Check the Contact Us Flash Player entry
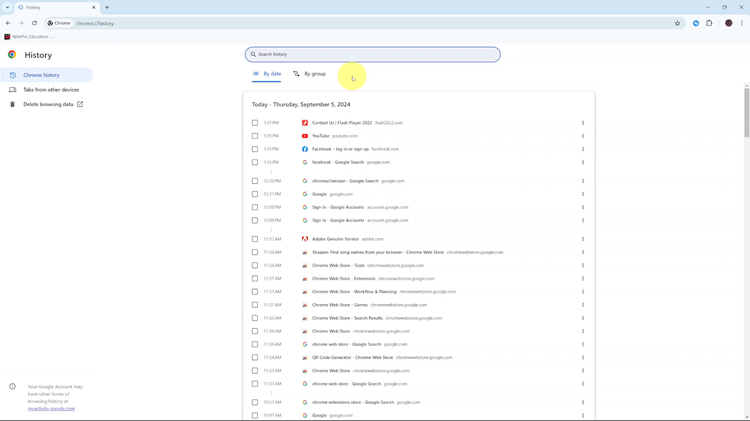750x421 pixels. coord(255,123)
